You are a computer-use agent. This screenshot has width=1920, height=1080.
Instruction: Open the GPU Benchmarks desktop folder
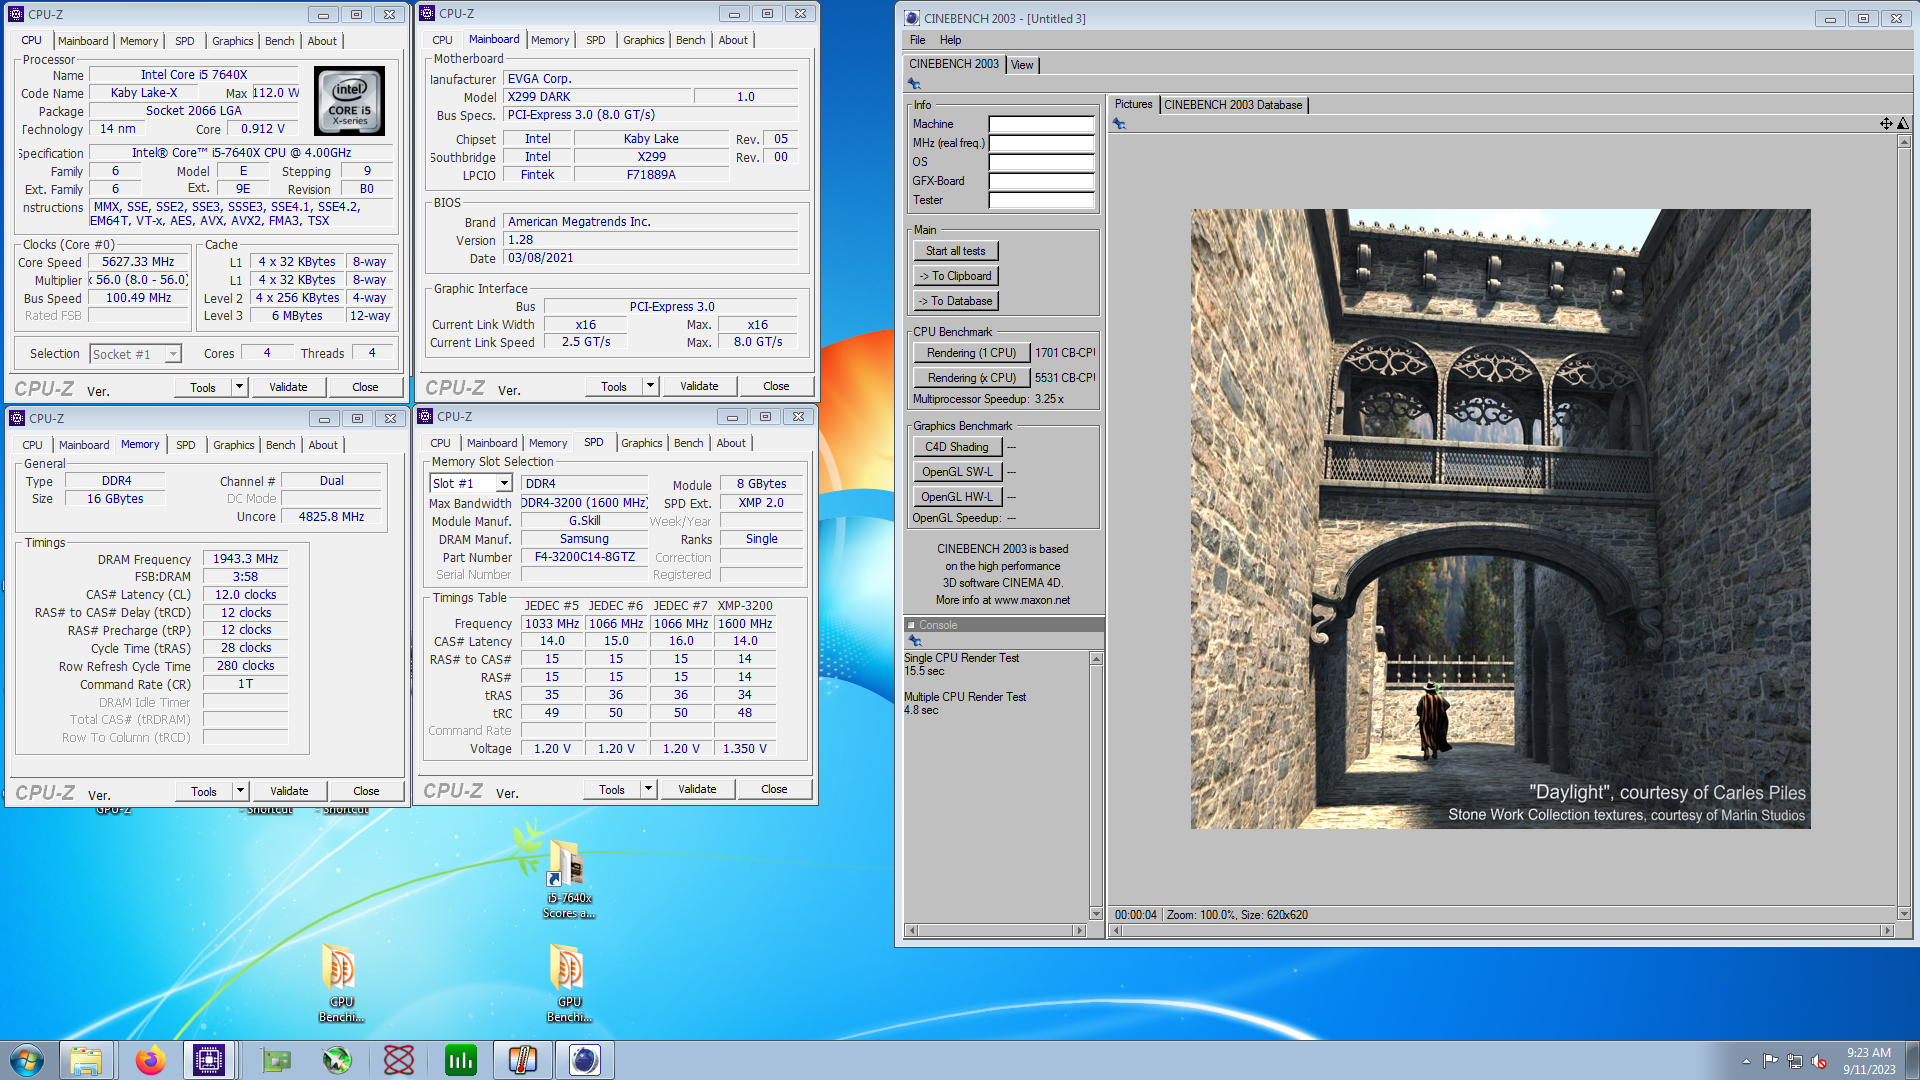pyautogui.click(x=569, y=984)
